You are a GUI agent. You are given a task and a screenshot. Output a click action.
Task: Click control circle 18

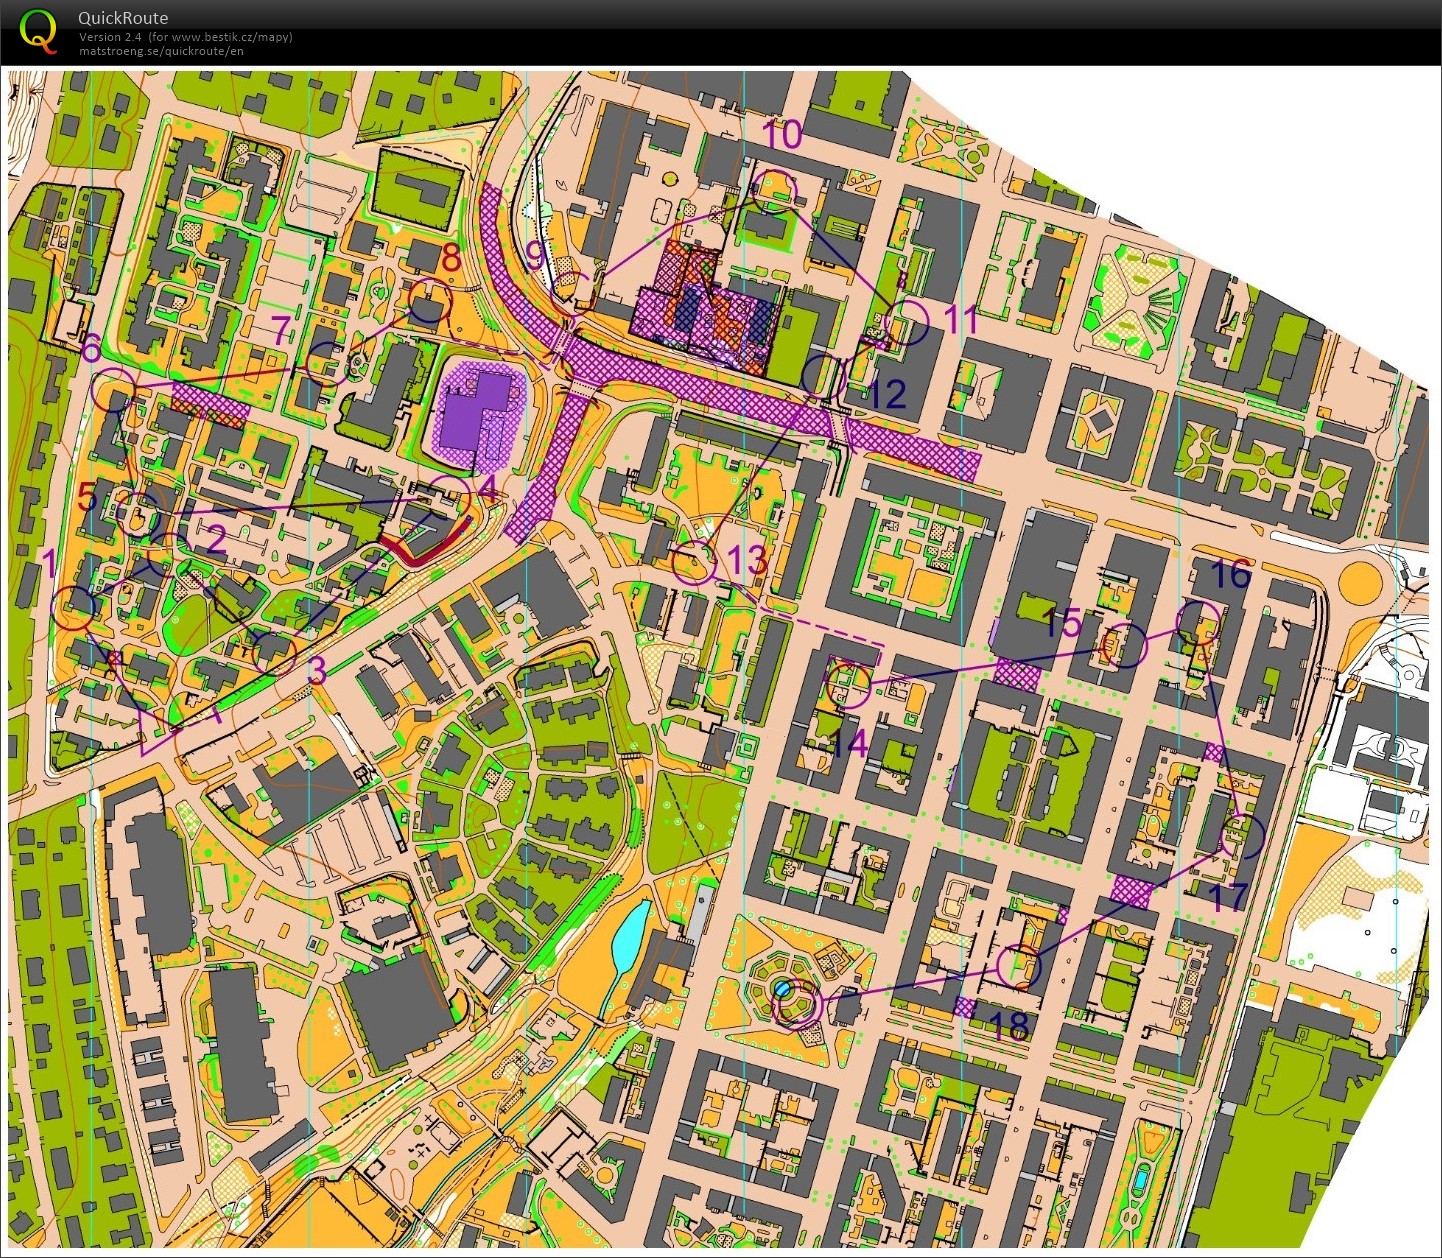point(1021,966)
